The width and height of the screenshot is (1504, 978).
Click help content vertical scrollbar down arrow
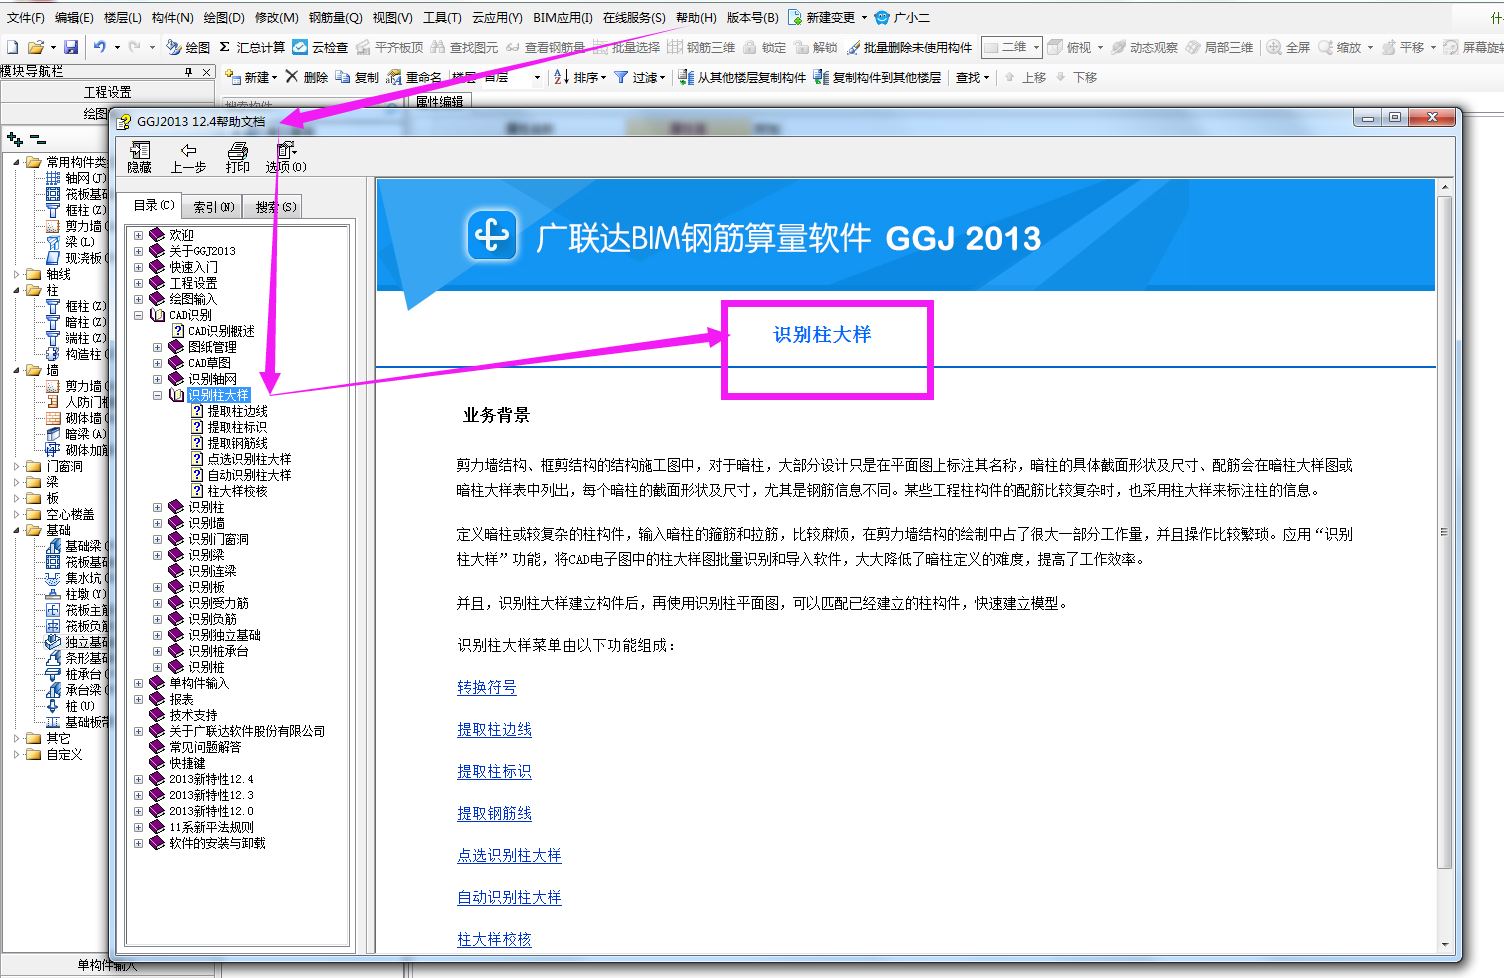click(1445, 944)
